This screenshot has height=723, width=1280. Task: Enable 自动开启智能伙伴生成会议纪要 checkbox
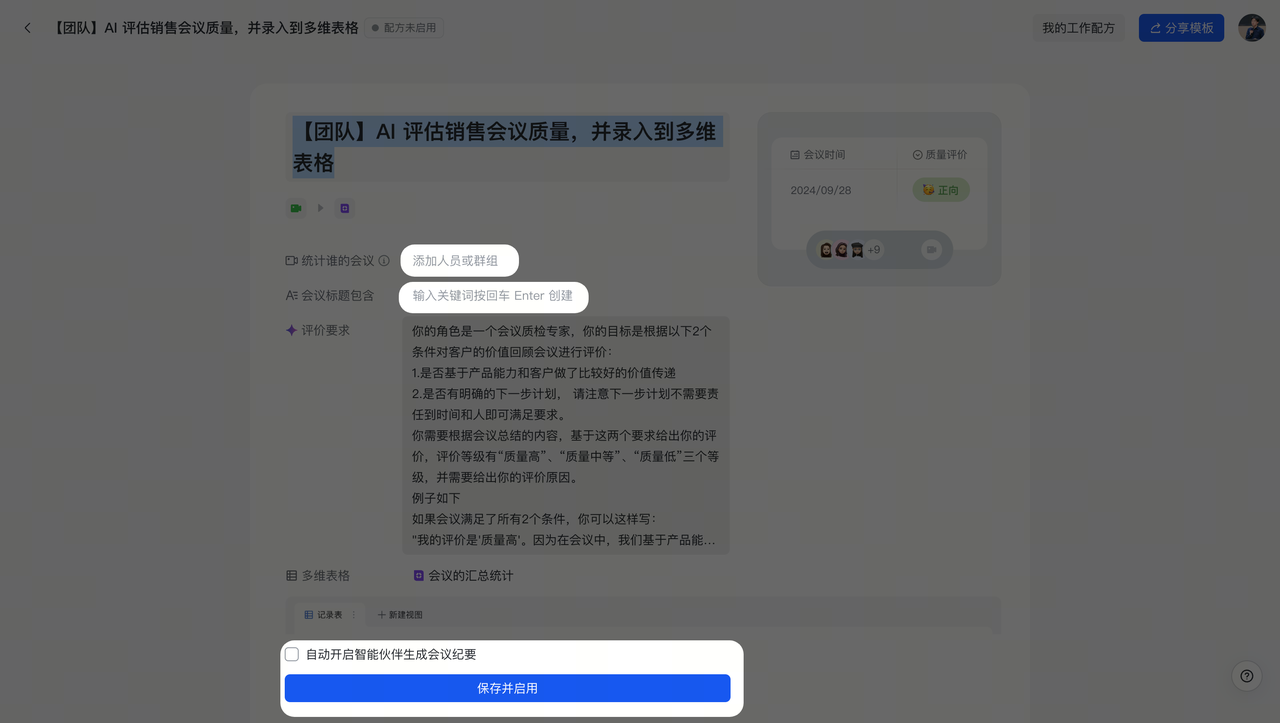coord(292,655)
